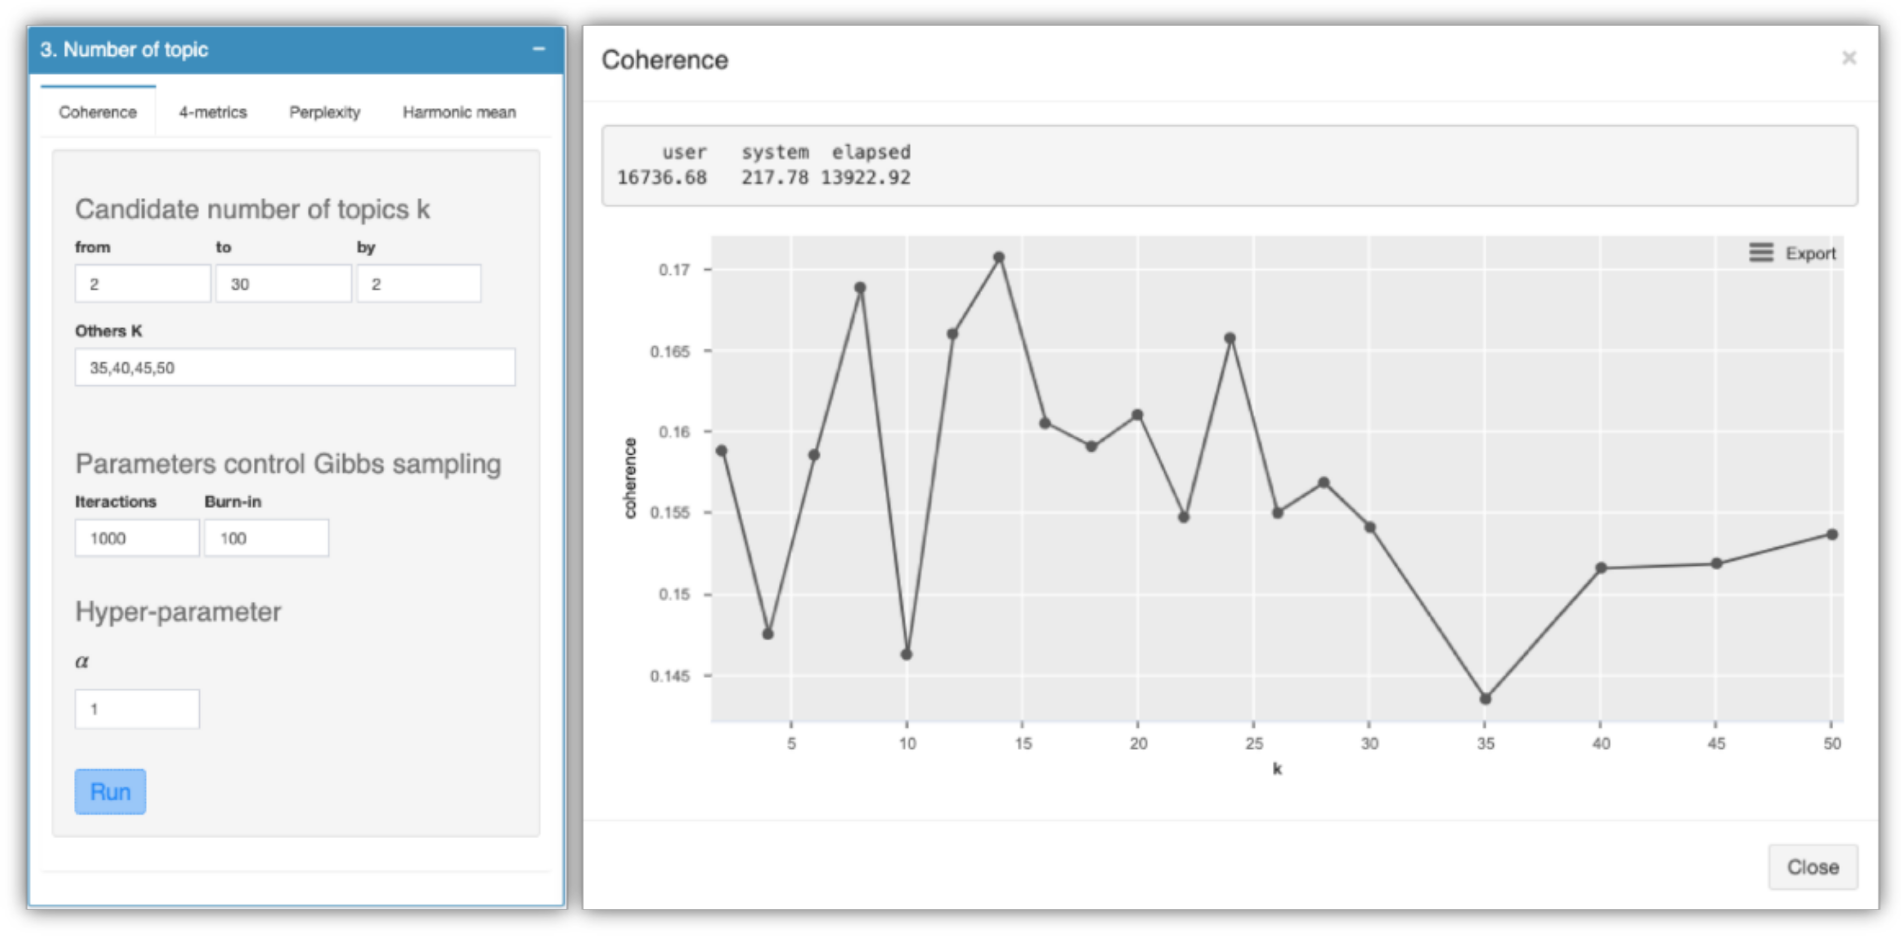Go to the Harmonic mean tab
The width and height of the screenshot is (1901, 936).
[460, 112]
